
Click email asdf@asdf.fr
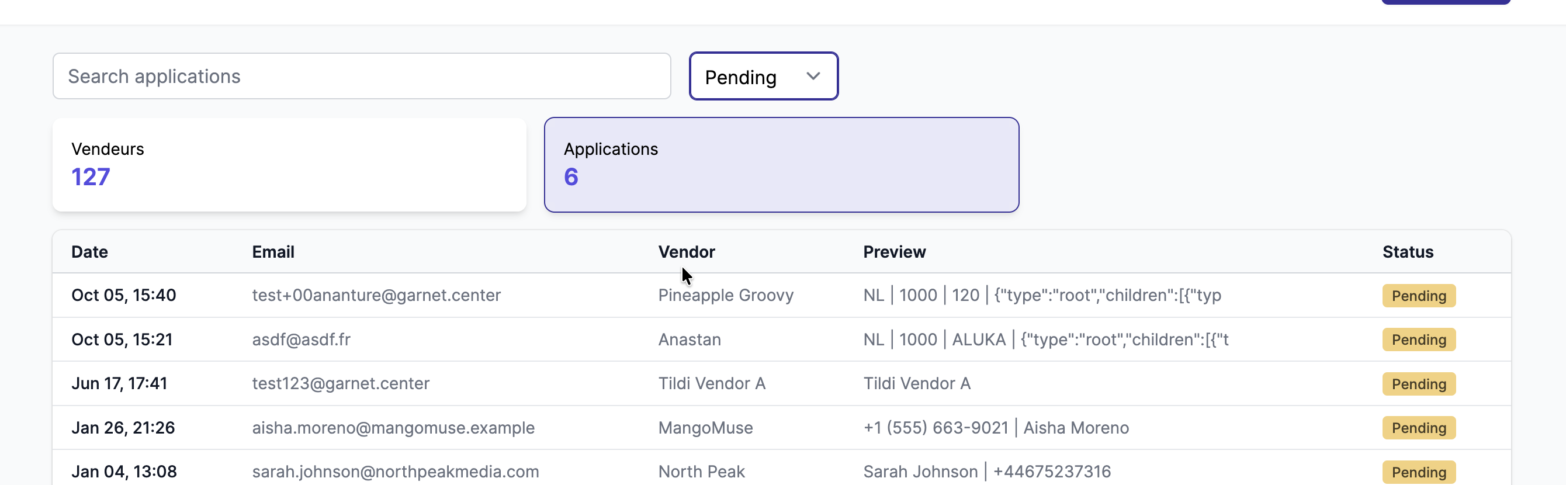click(301, 339)
